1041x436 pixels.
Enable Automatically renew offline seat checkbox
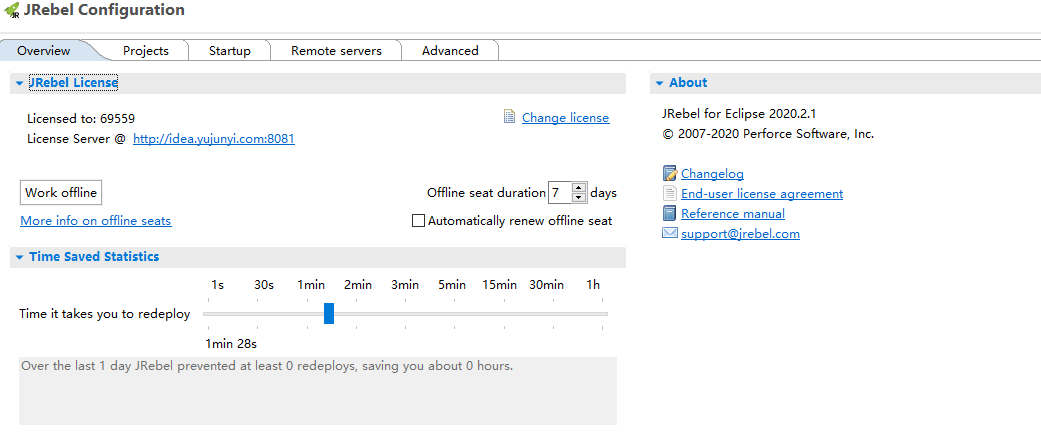tap(418, 221)
